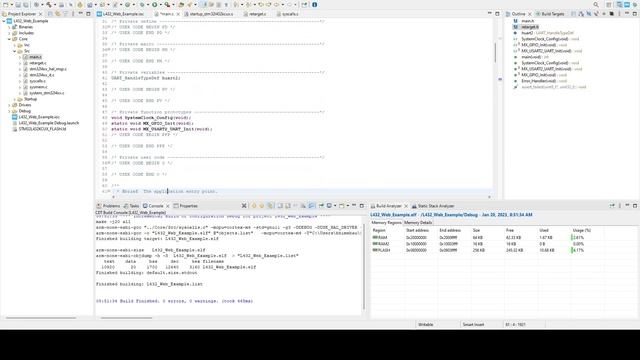The width and height of the screenshot is (640, 360).
Task: Maximize the editor area
Action: coord(497,14)
